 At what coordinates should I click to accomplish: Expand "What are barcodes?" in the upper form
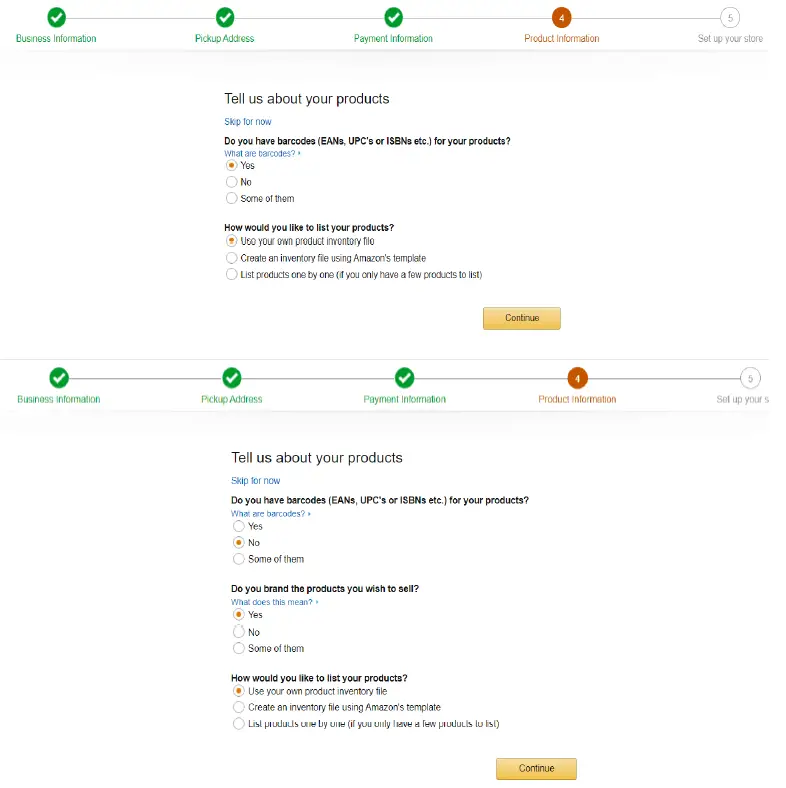(262, 153)
